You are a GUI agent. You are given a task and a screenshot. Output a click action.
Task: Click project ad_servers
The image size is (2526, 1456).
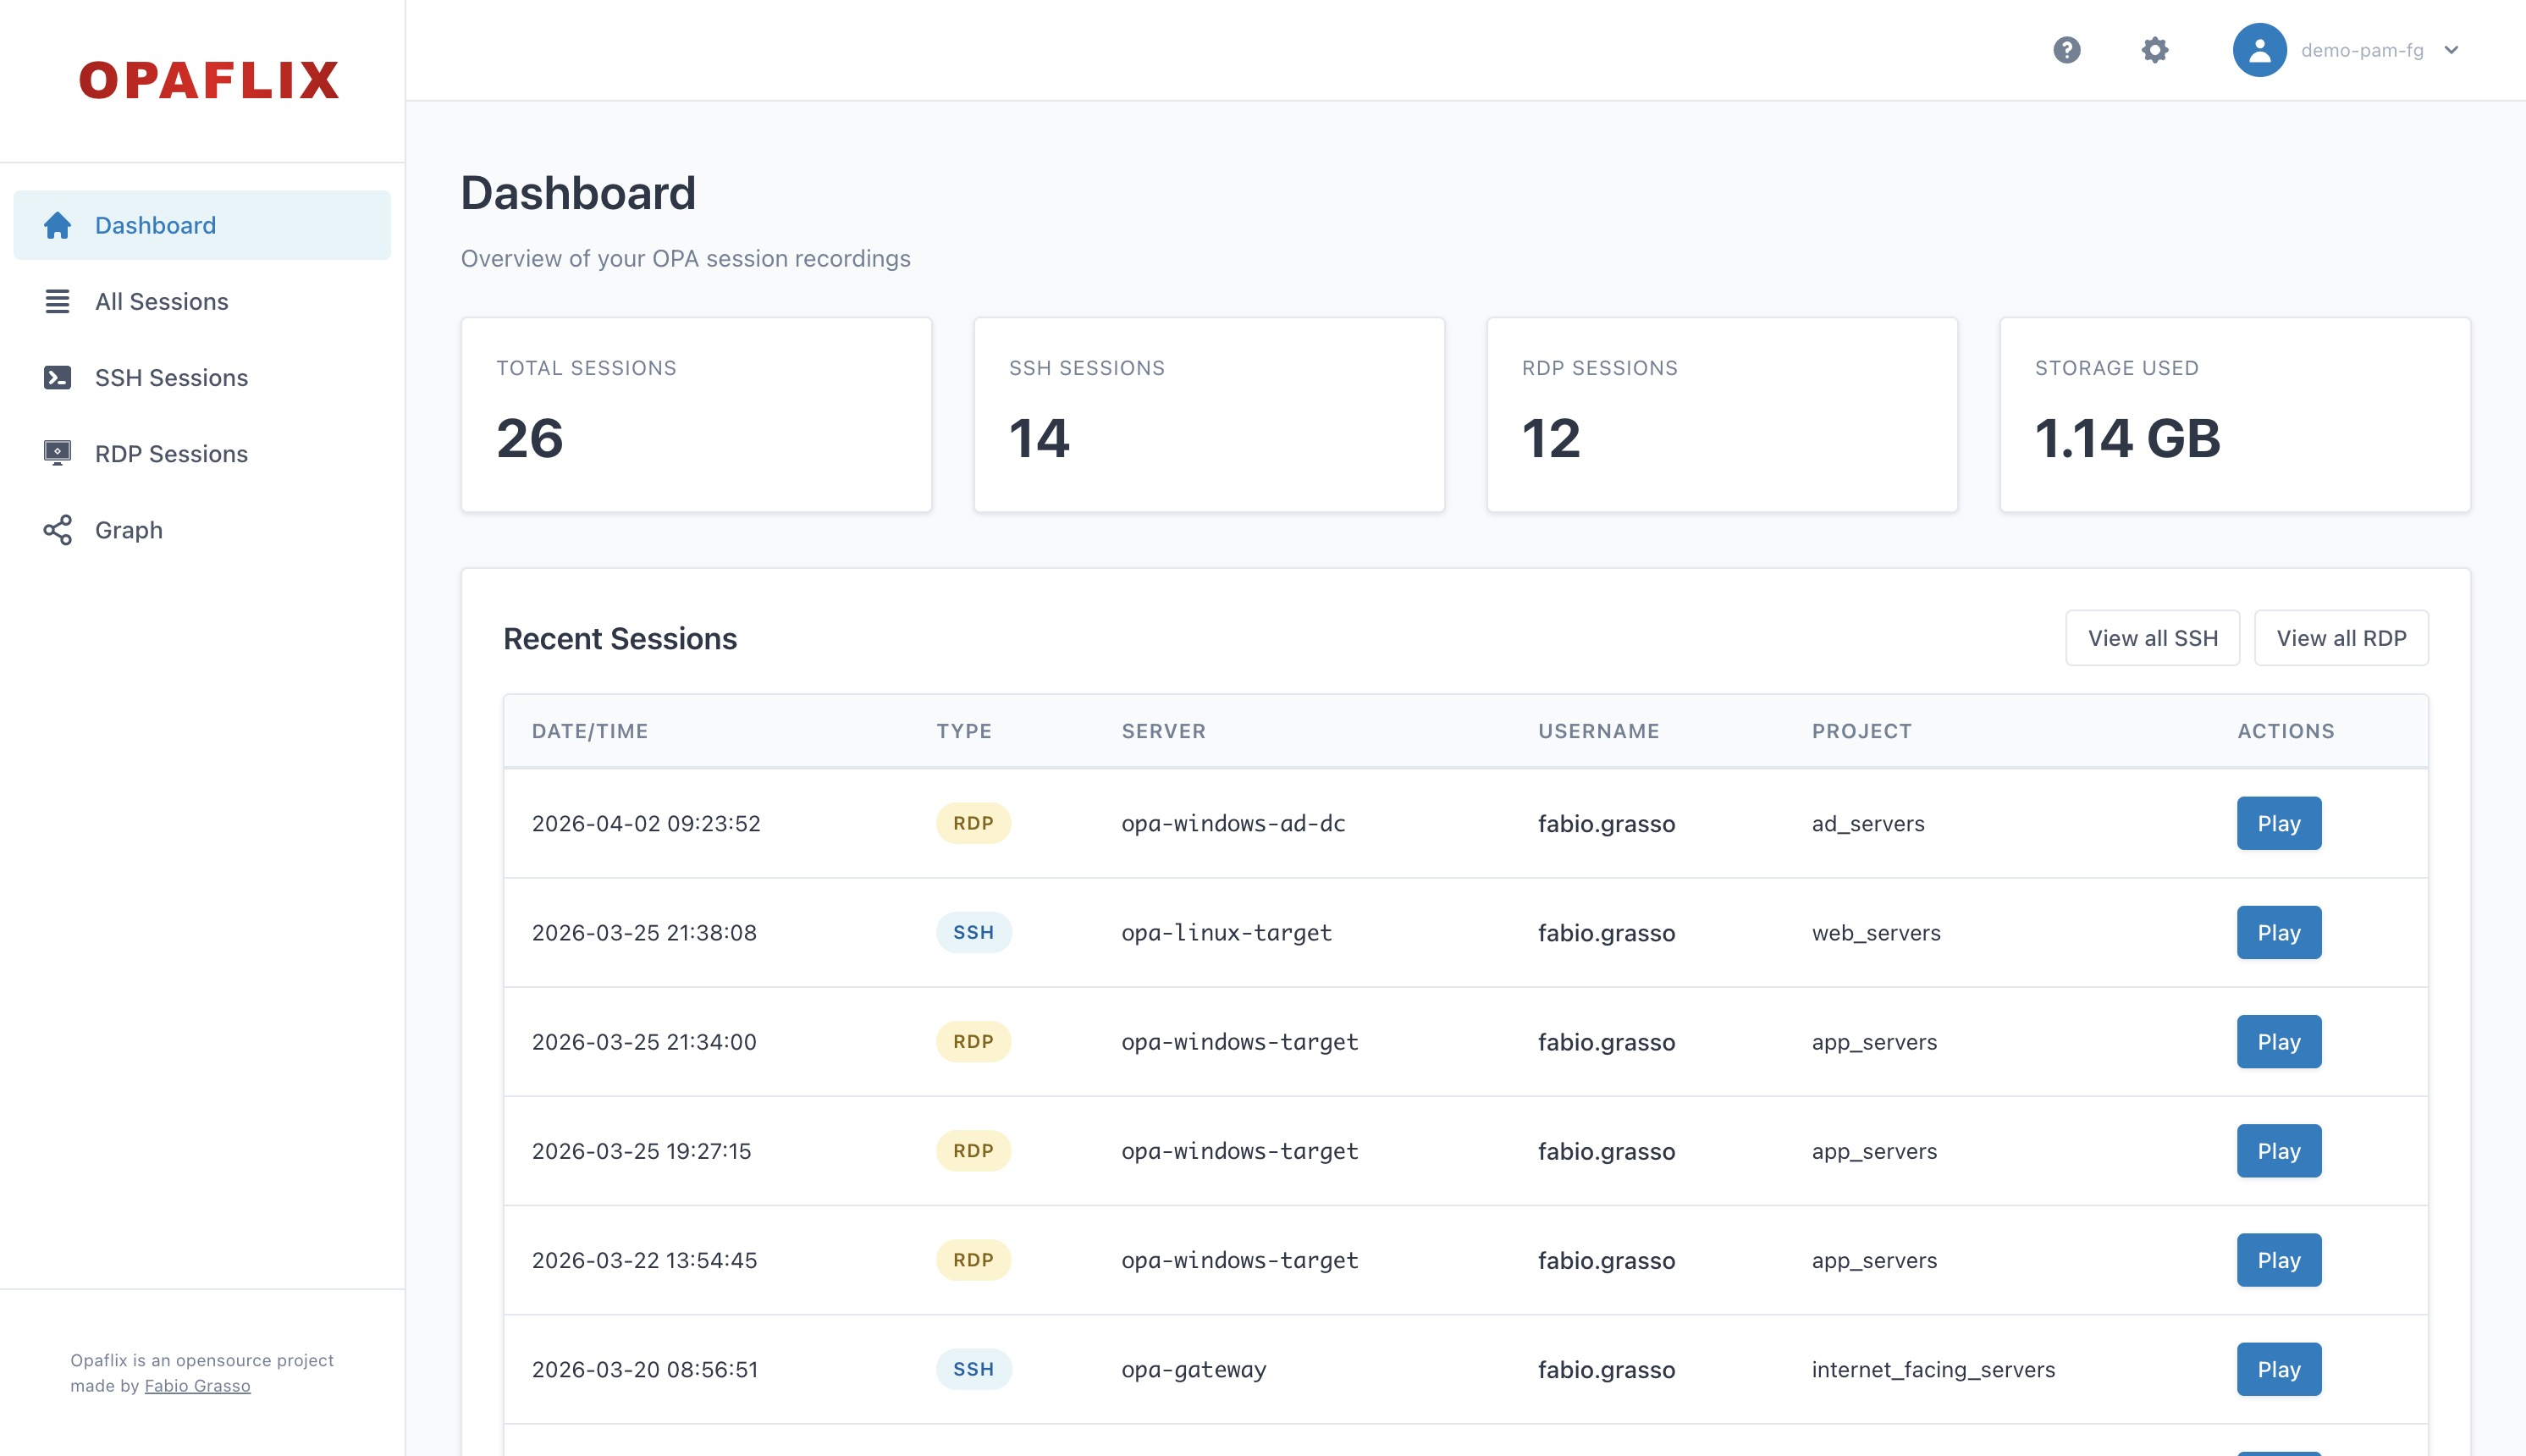(1868, 823)
